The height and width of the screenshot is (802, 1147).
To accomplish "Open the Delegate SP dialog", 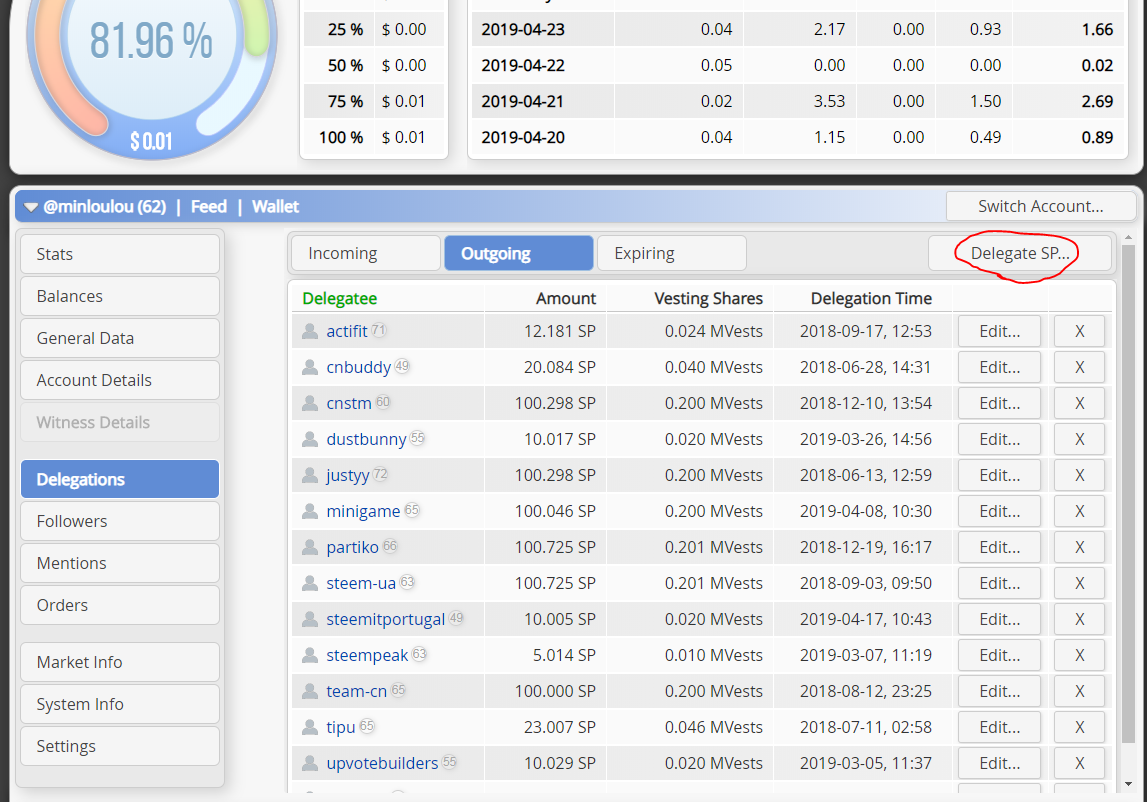I will [x=1020, y=253].
